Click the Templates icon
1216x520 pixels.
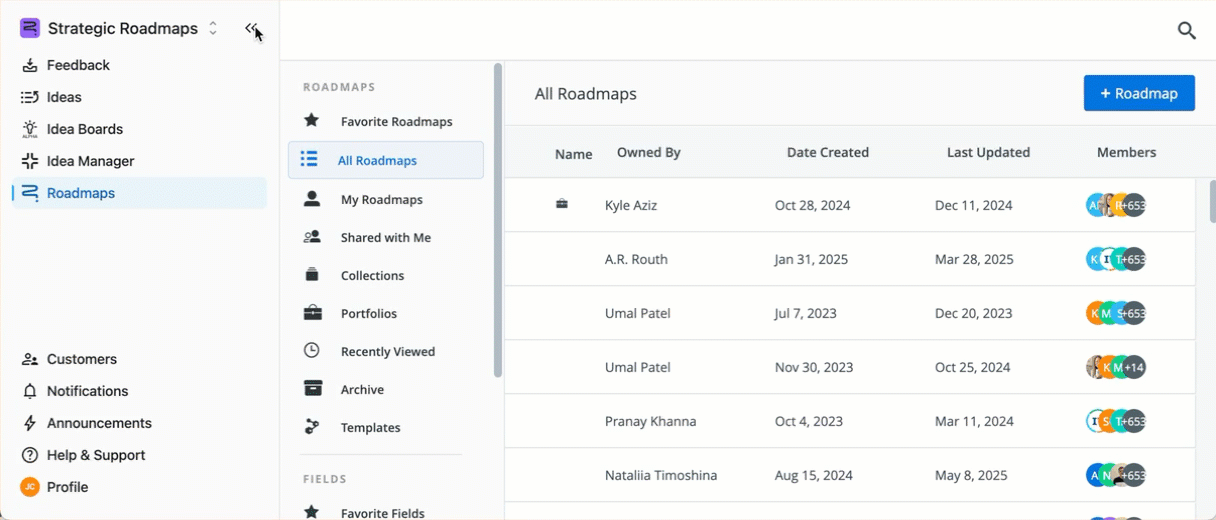pyautogui.click(x=312, y=427)
